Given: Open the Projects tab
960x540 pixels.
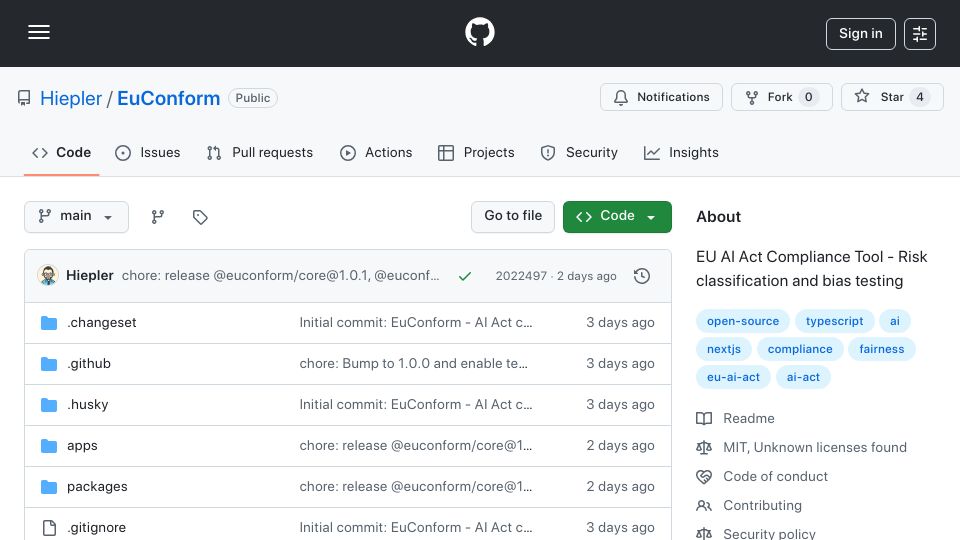Looking at the screenshot, I should pos(476,152).
